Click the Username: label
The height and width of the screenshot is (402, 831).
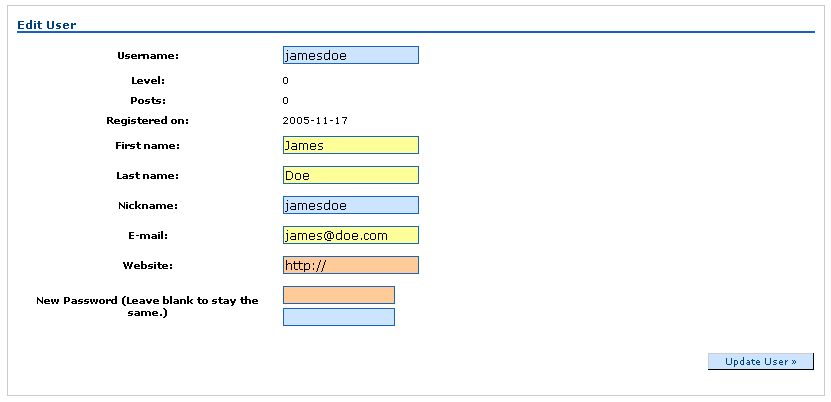148,56
